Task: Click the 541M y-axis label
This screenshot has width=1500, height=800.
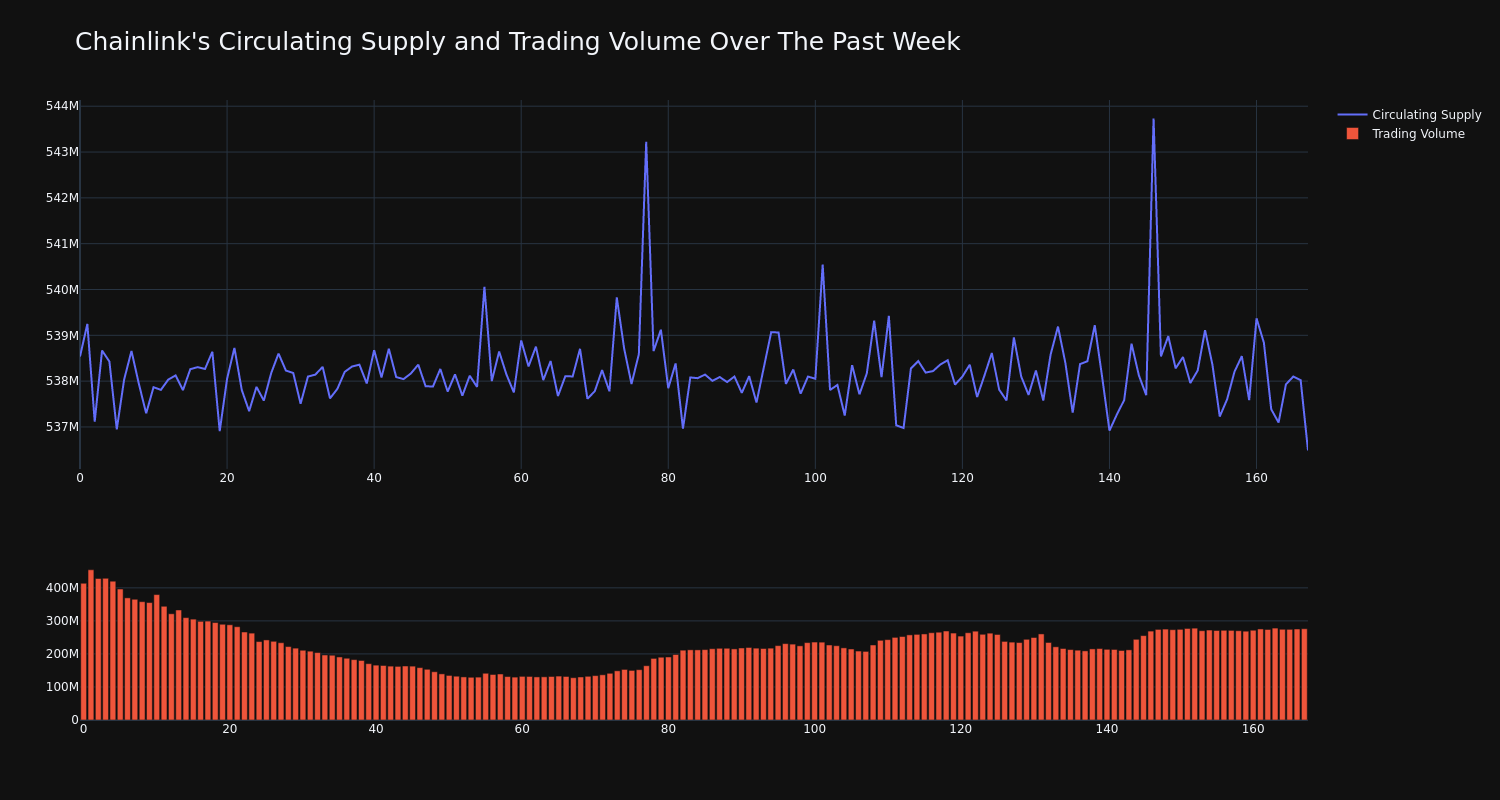Action: (x=62, y=244)
